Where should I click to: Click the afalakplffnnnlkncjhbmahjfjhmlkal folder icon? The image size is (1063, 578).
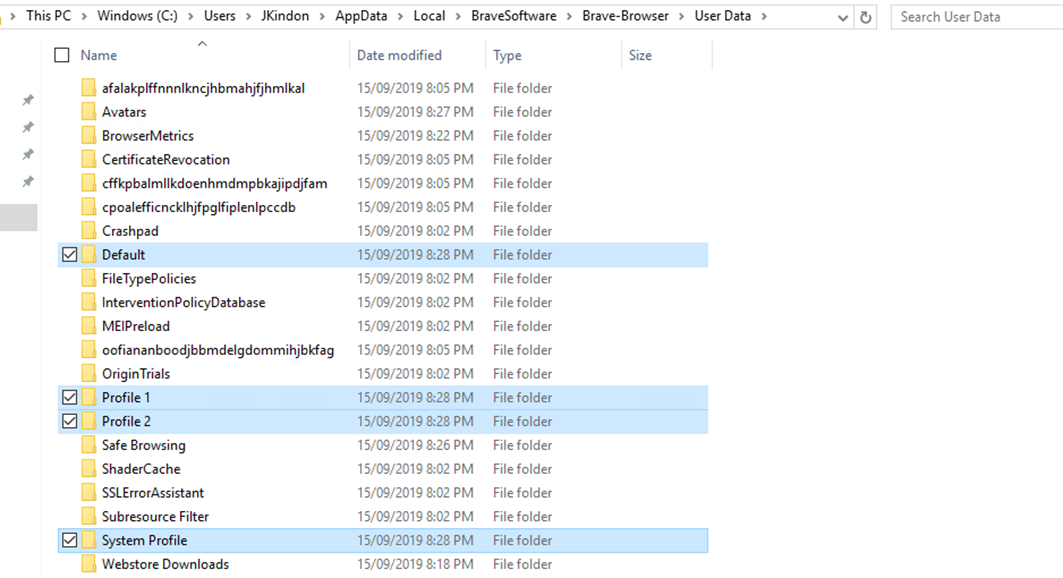[x=89, y=88]
